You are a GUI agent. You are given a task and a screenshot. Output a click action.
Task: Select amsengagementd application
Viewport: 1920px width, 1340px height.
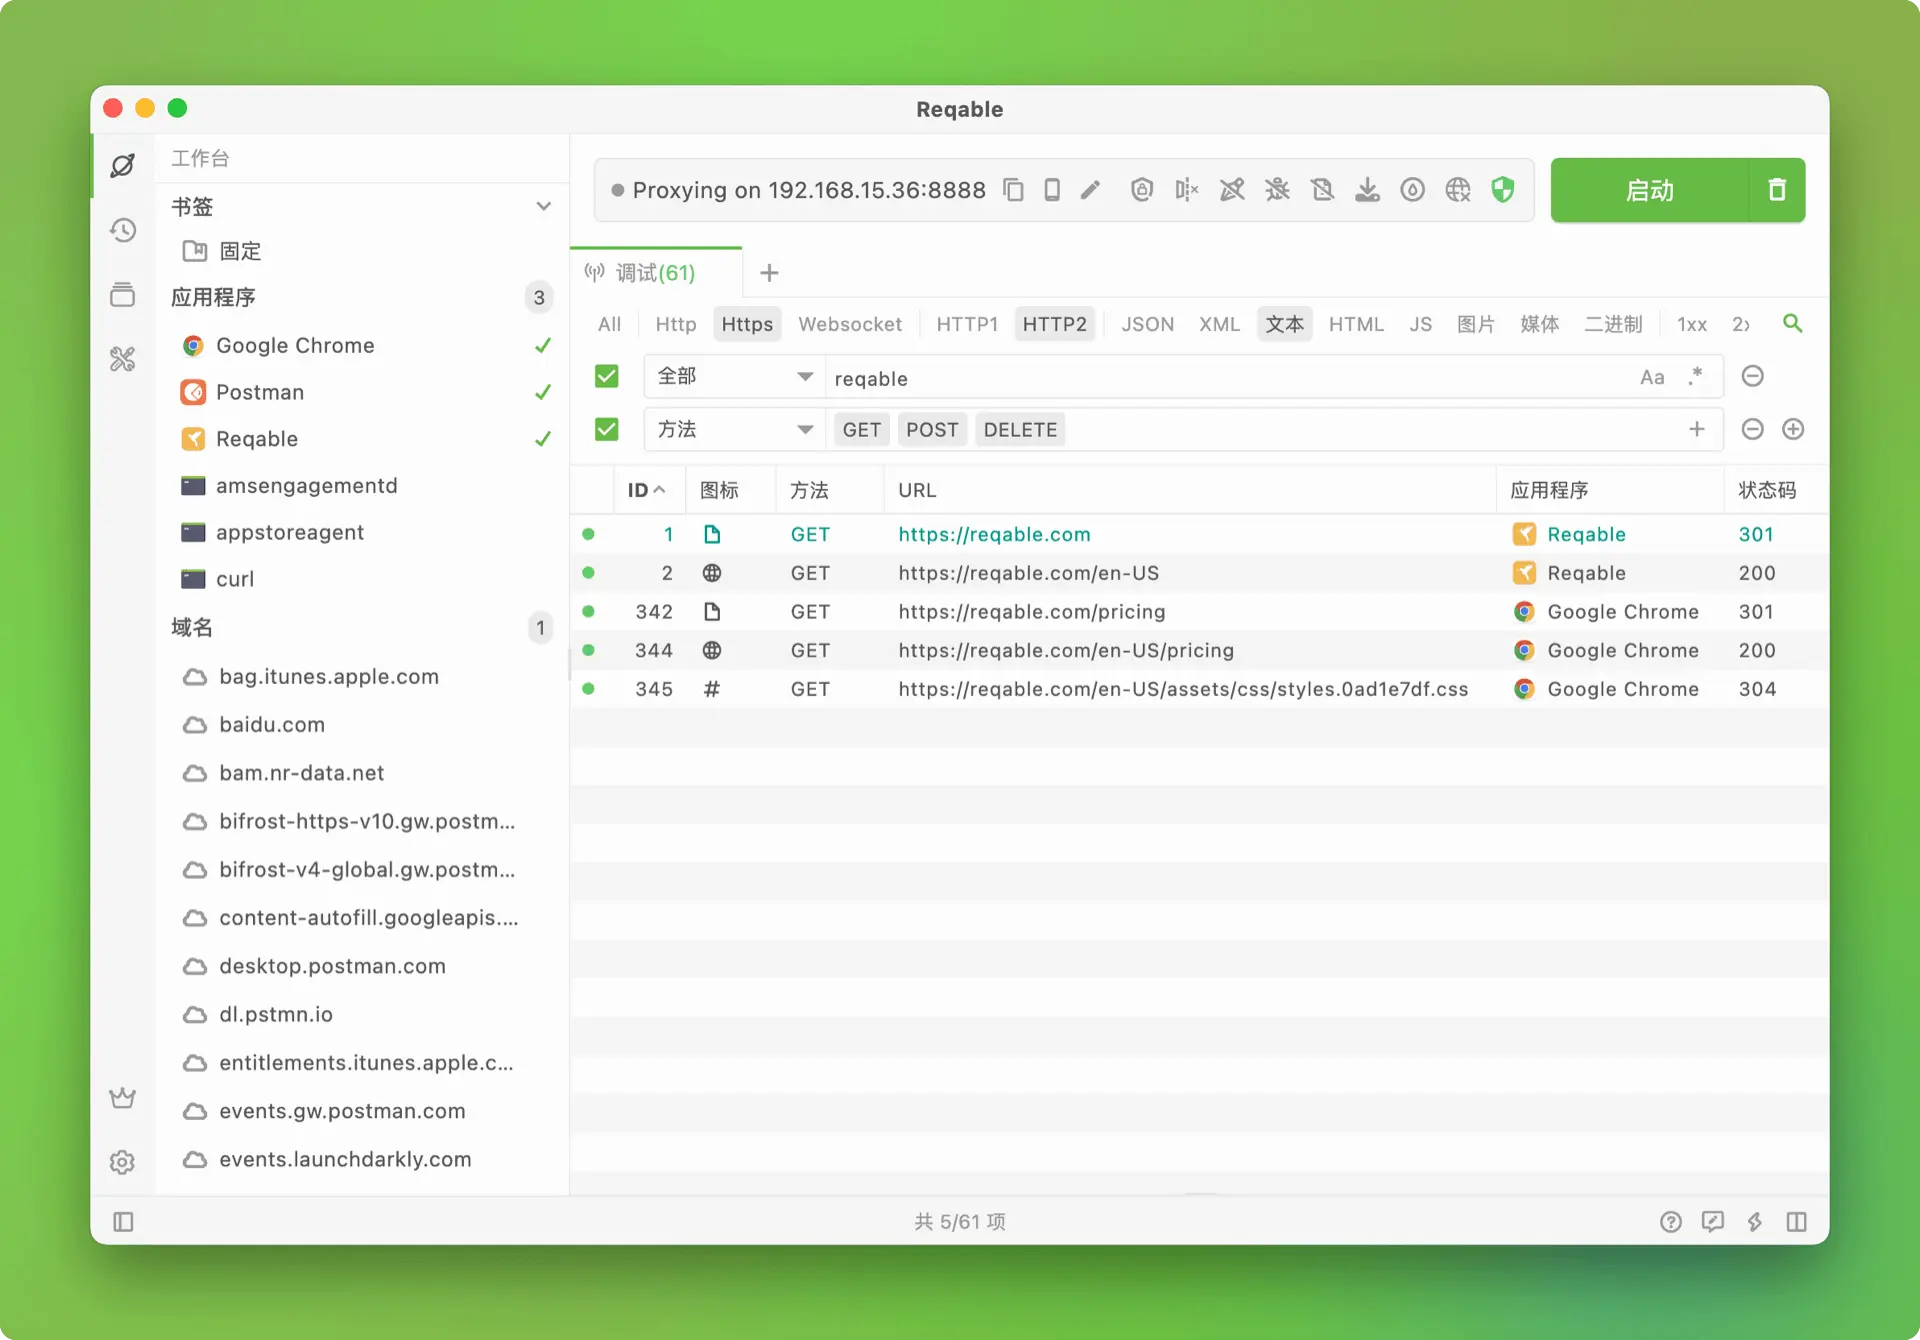tap(307, 486)
